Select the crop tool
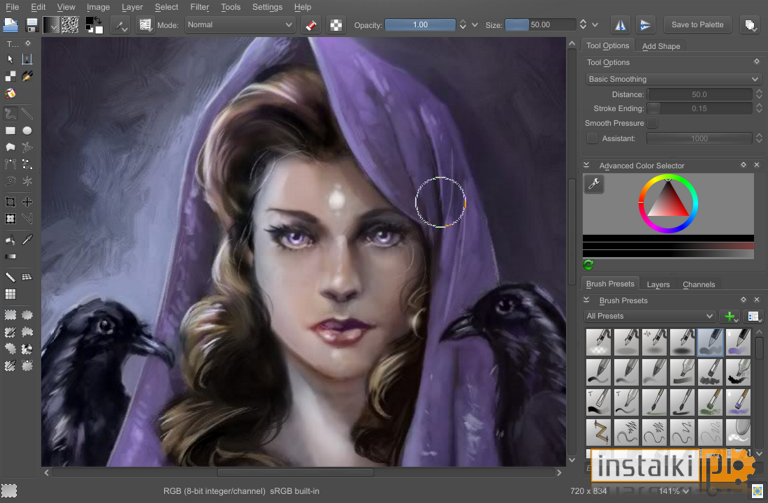The width and height of the screenshot is (768, 503). 10,202
